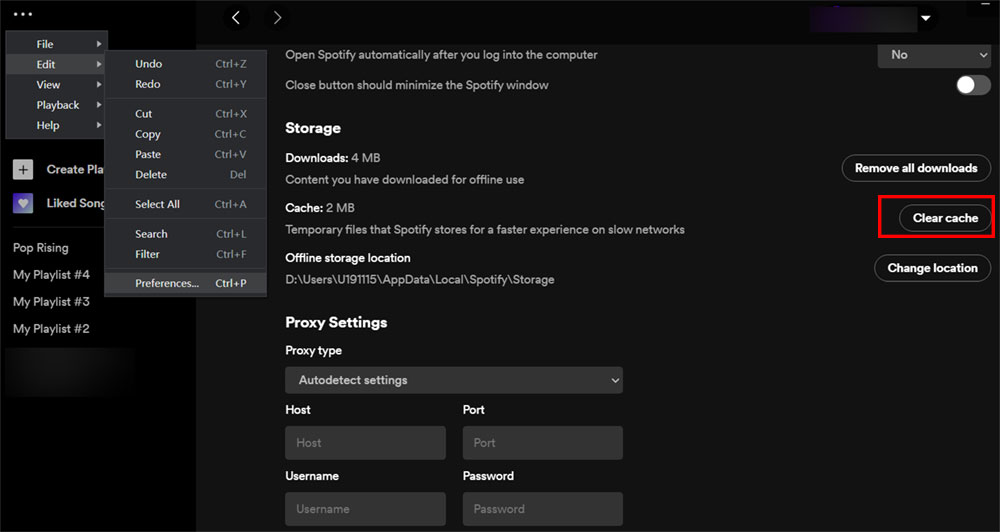Image resolution: width=1000 pixels, height=532 pixels.
Task: Open the user account dropdown arrow
Action: tap(926, 18)
